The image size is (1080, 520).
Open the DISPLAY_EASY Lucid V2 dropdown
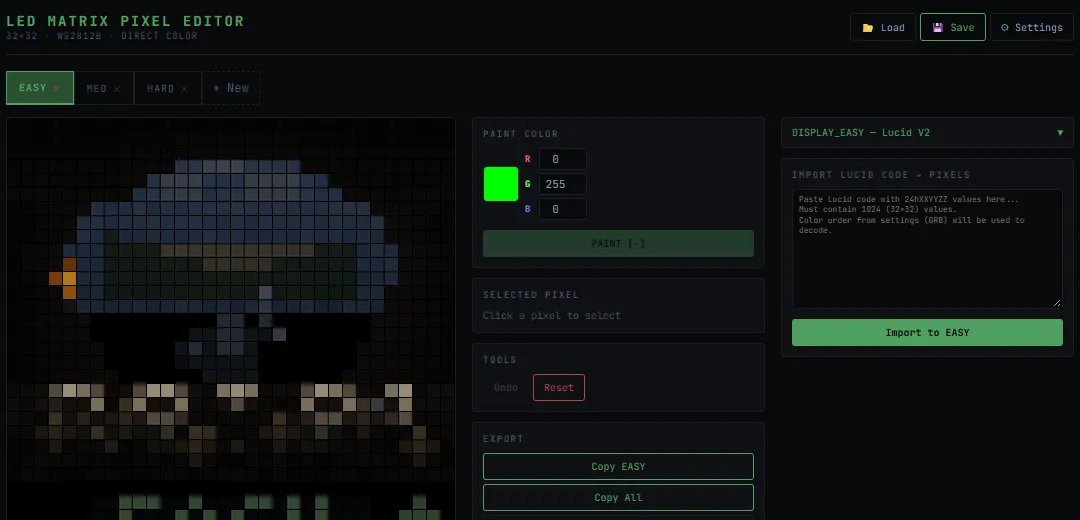coord(927,132)
